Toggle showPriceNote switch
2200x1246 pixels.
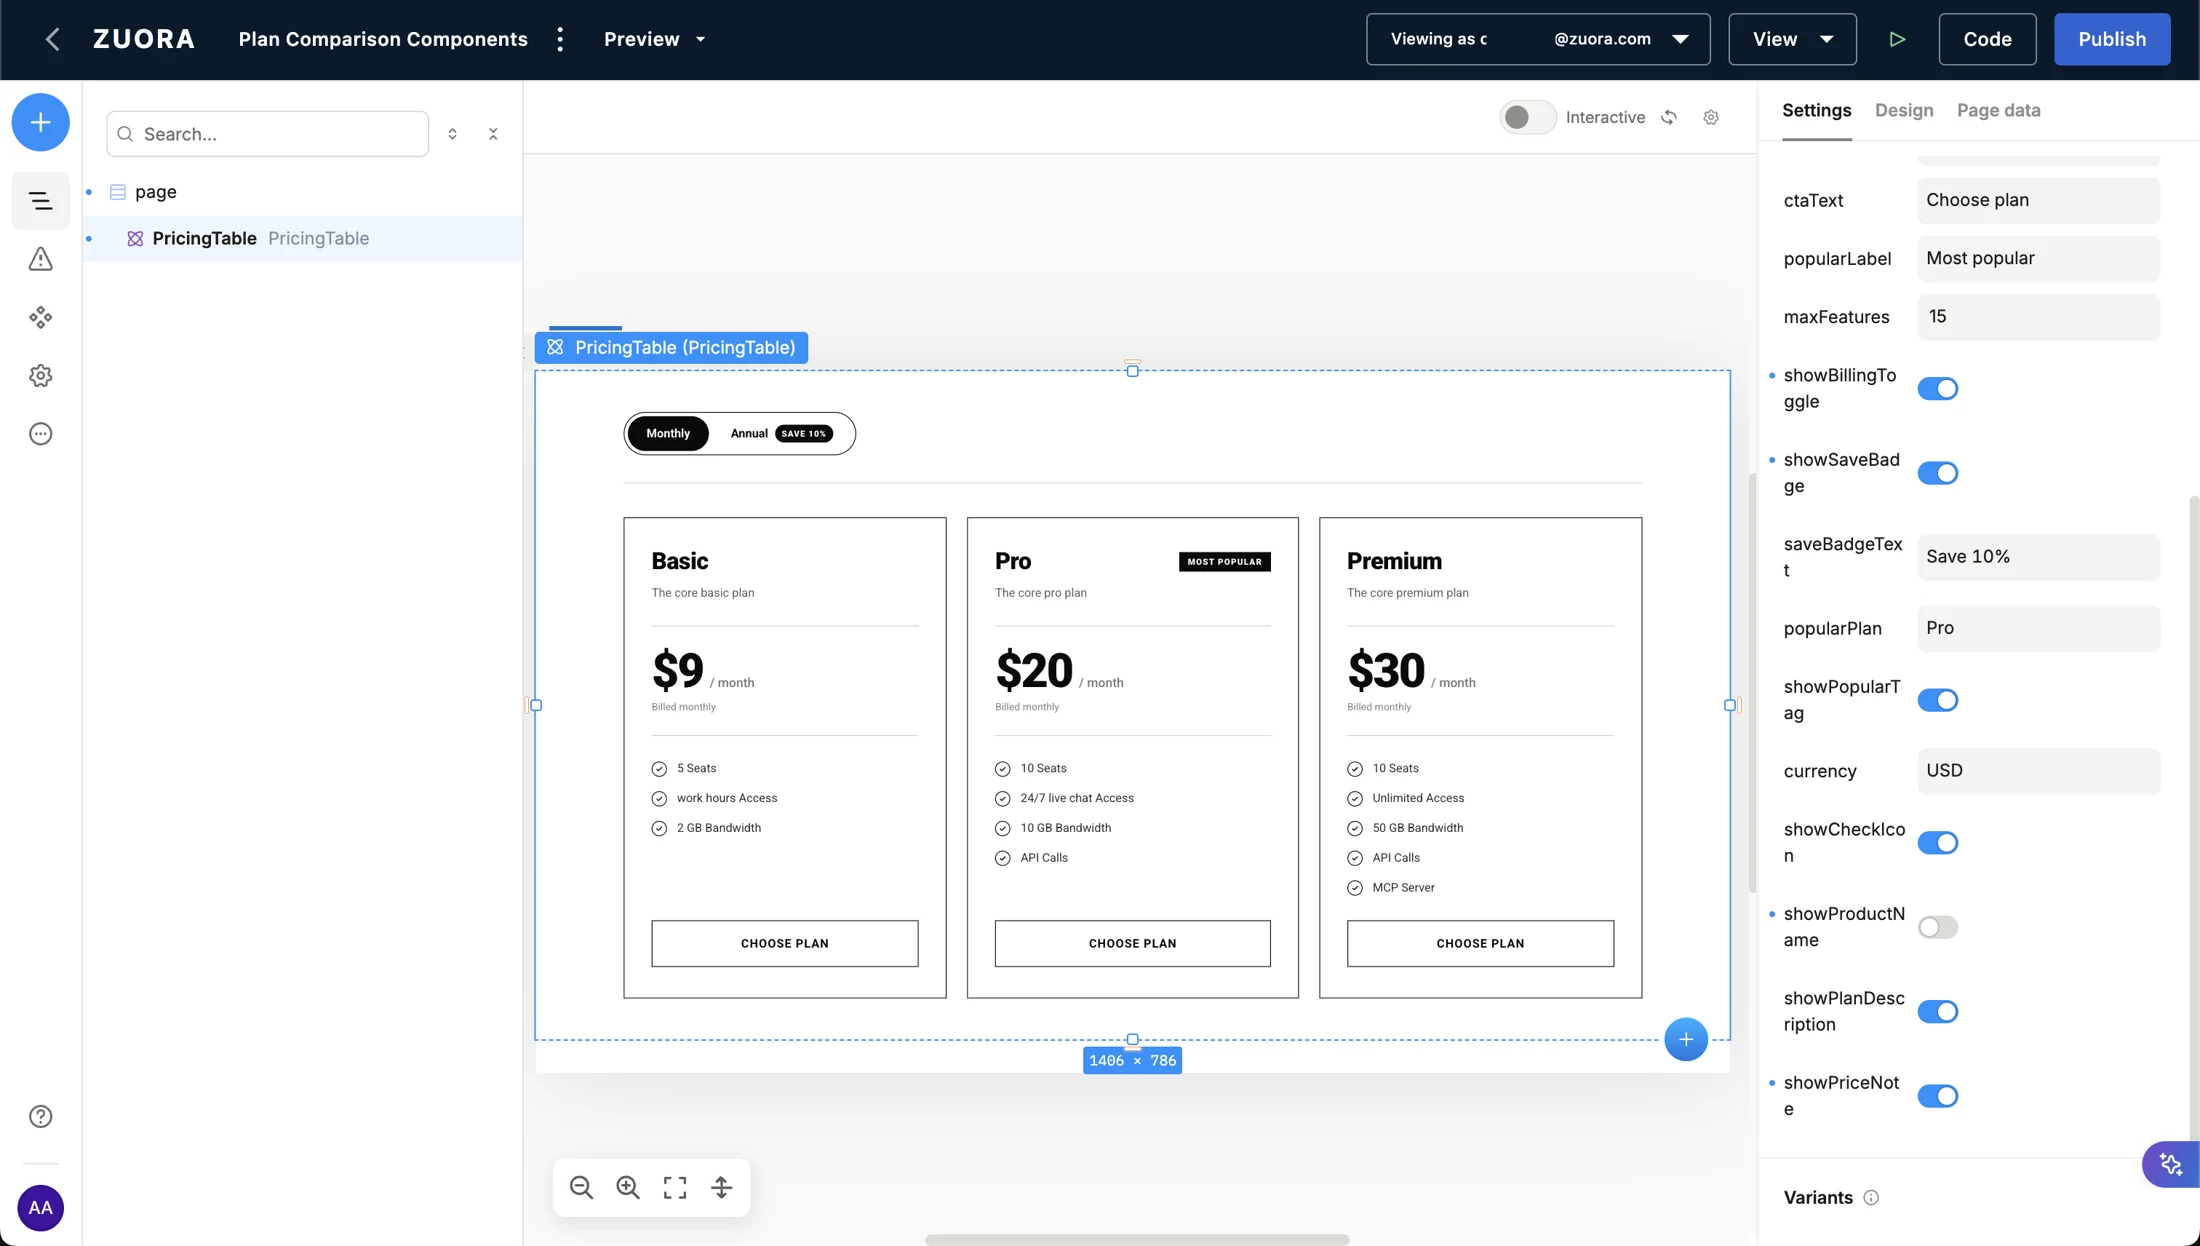coord(1938,1096)
